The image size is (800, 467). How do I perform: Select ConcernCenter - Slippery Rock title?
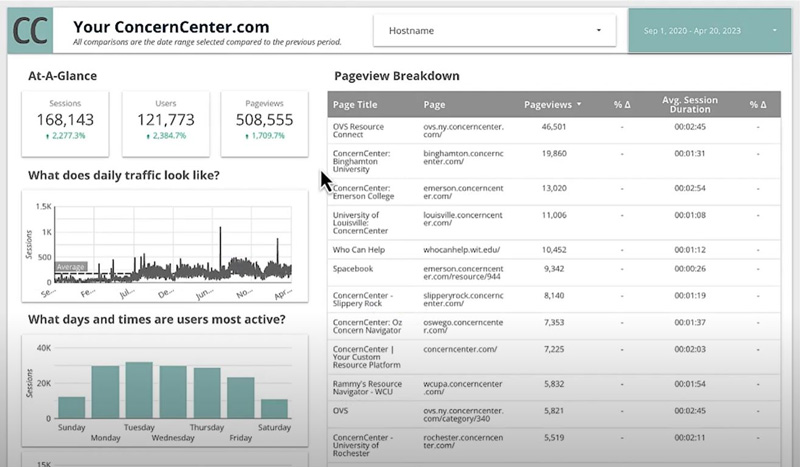point(363,300)
